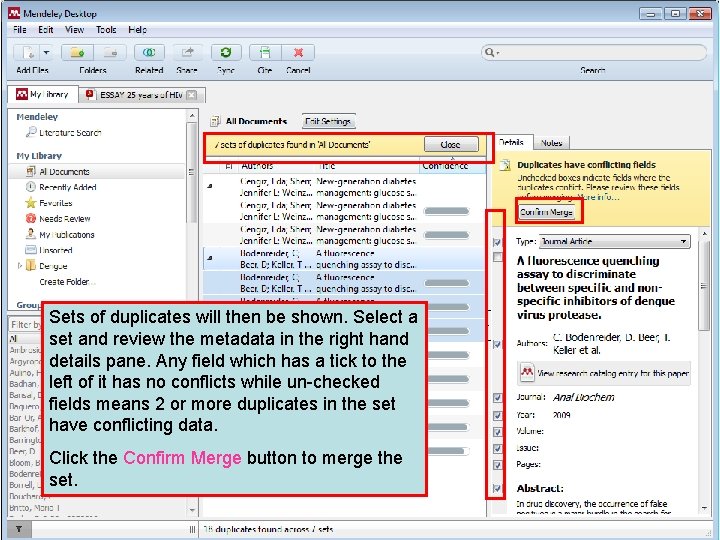Click the Related documents icon

coord(149,53)
